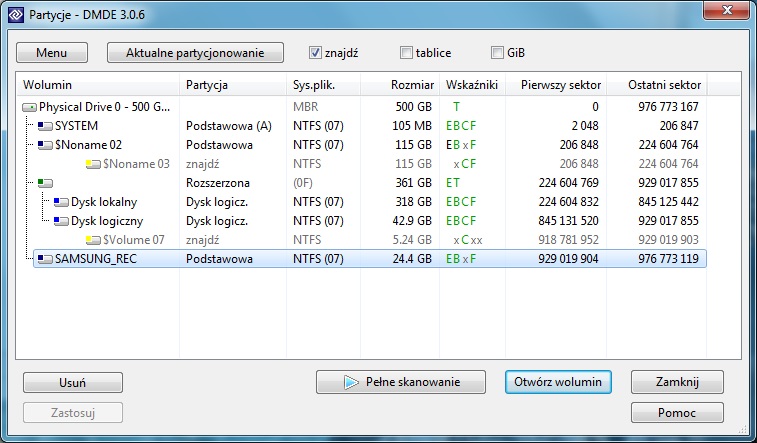Enable the 'znajdź' checkbox
The width and height of the screenshot is (757, 443).
pos(315,53)
